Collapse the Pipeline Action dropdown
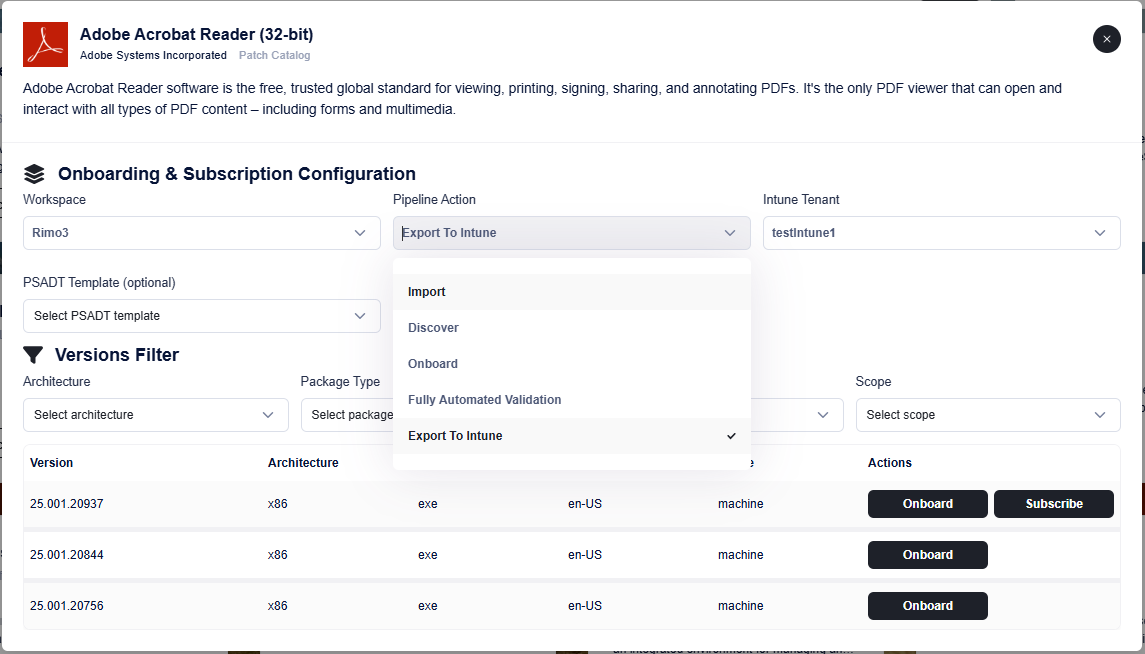This screenshot has height=654, width=1145. tap(571, 233)
